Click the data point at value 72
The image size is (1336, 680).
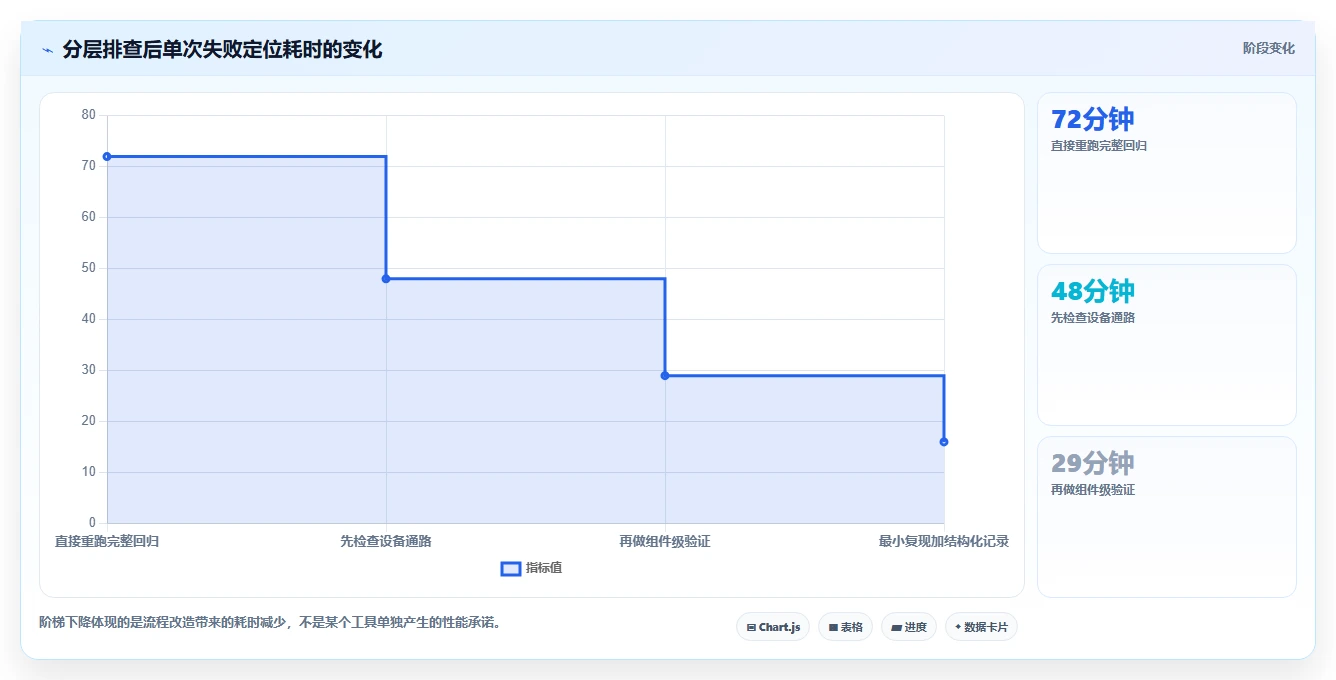(107, 156)
